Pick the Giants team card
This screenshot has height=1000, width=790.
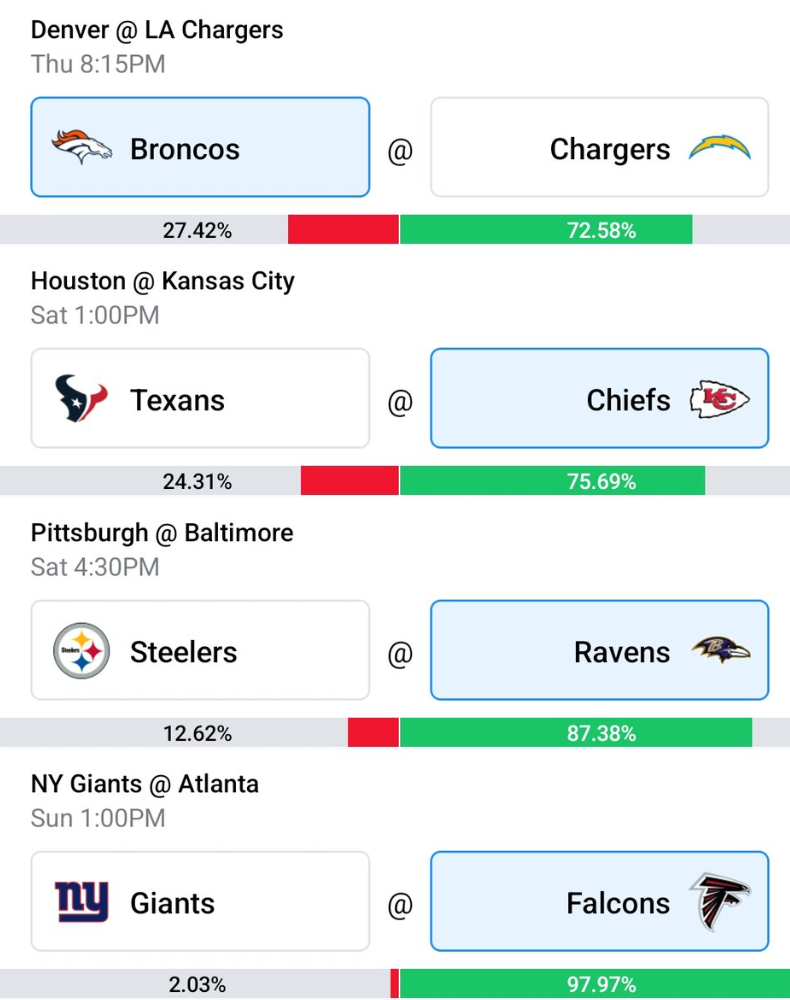(200, 902)
